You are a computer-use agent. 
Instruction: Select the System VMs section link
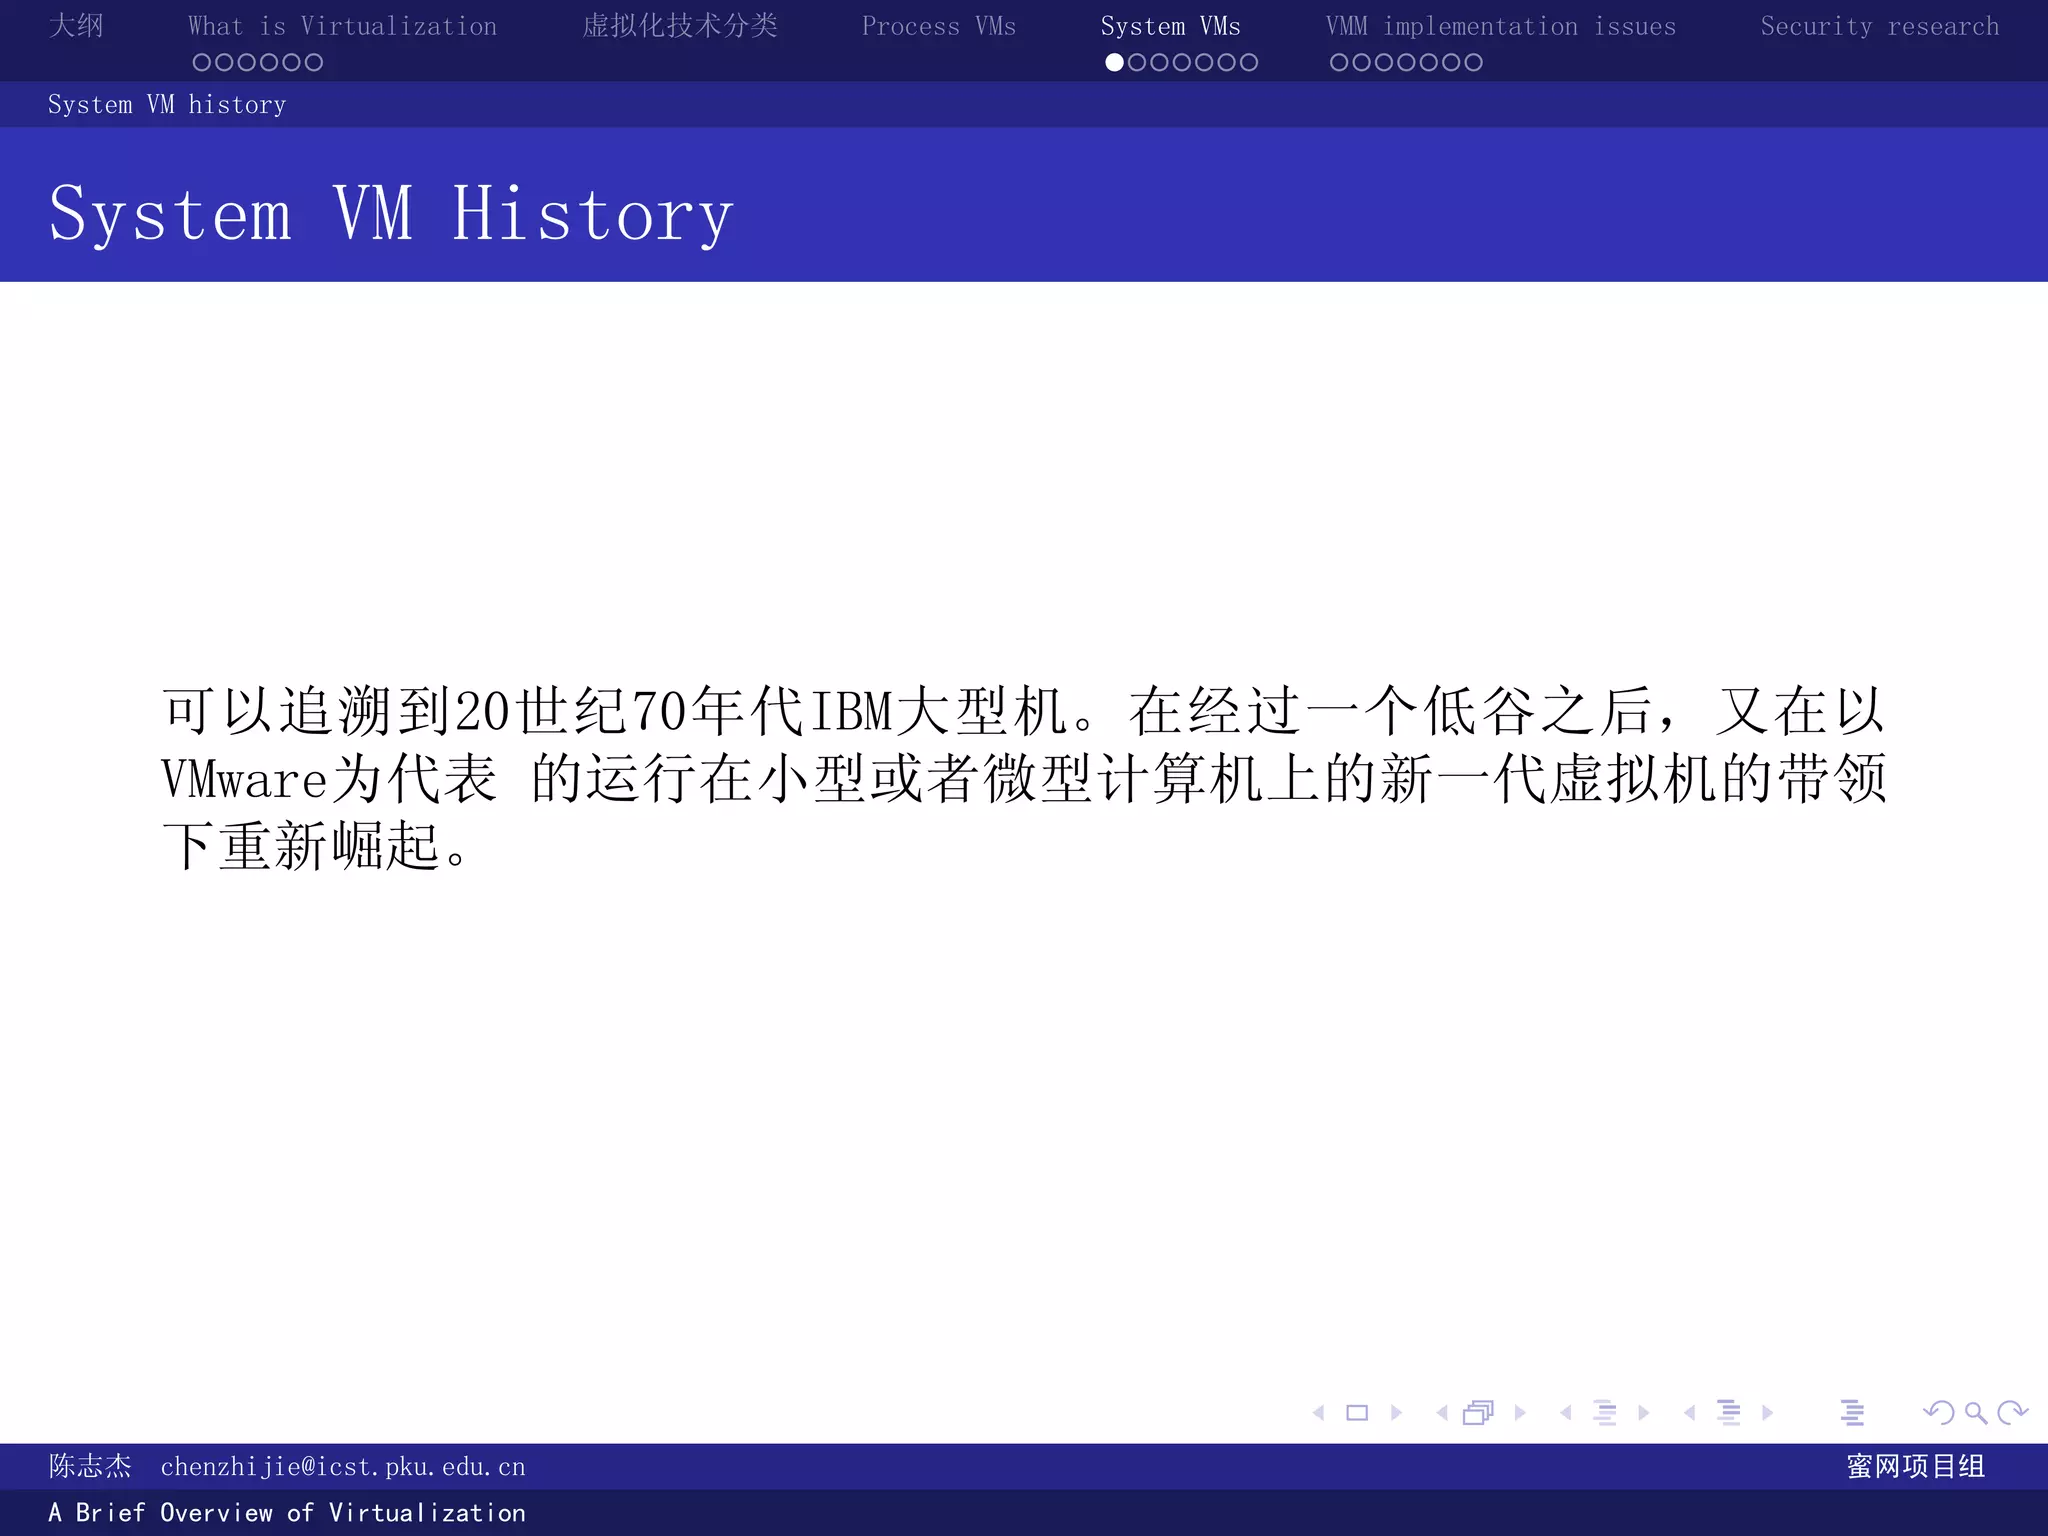(x=1171, y=26)
